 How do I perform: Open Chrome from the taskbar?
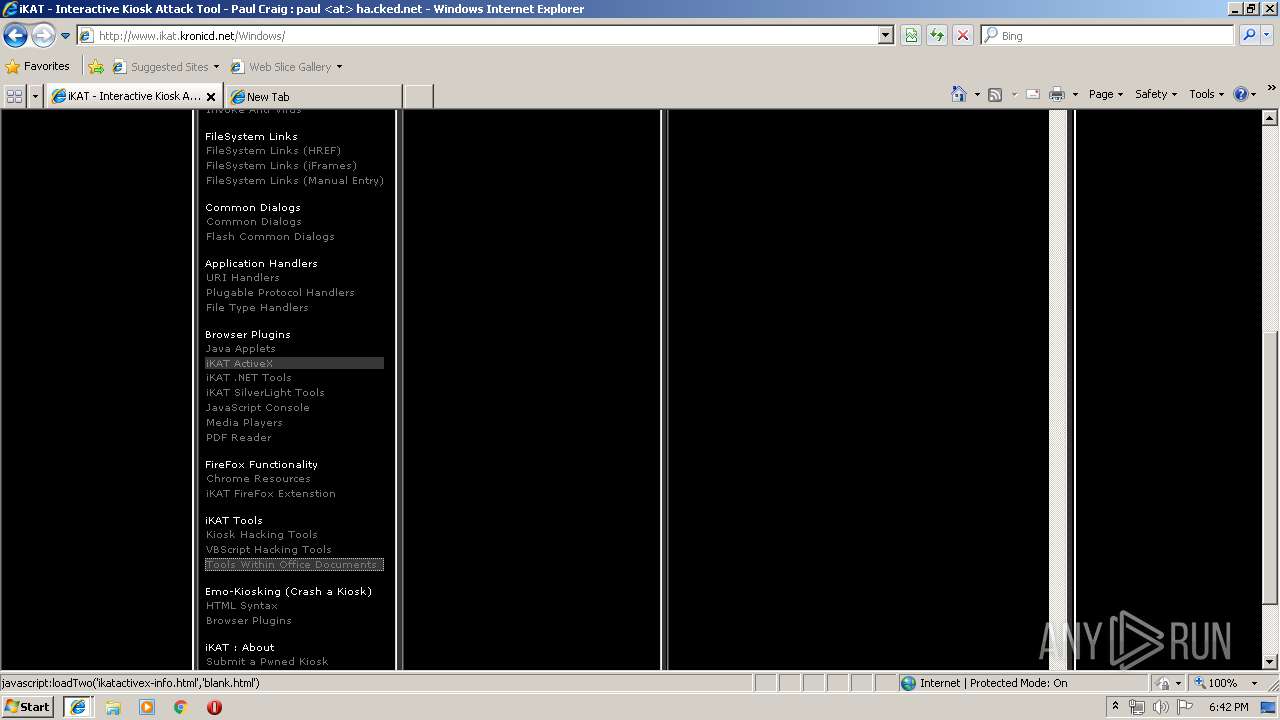coord(181,707)
